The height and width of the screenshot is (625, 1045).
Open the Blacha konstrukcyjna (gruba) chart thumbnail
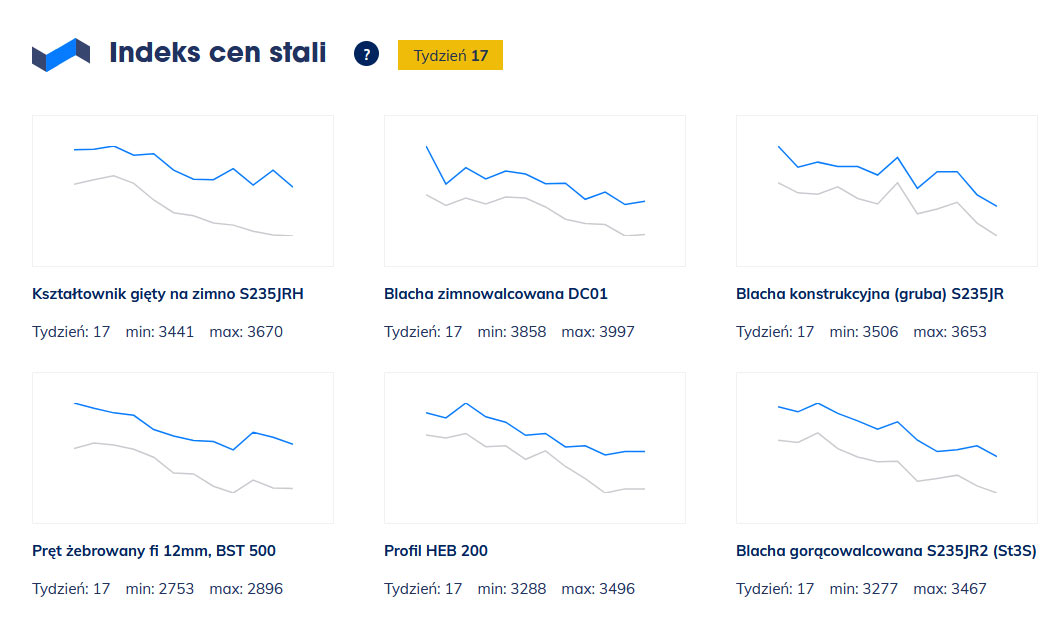tap(886, 191)
